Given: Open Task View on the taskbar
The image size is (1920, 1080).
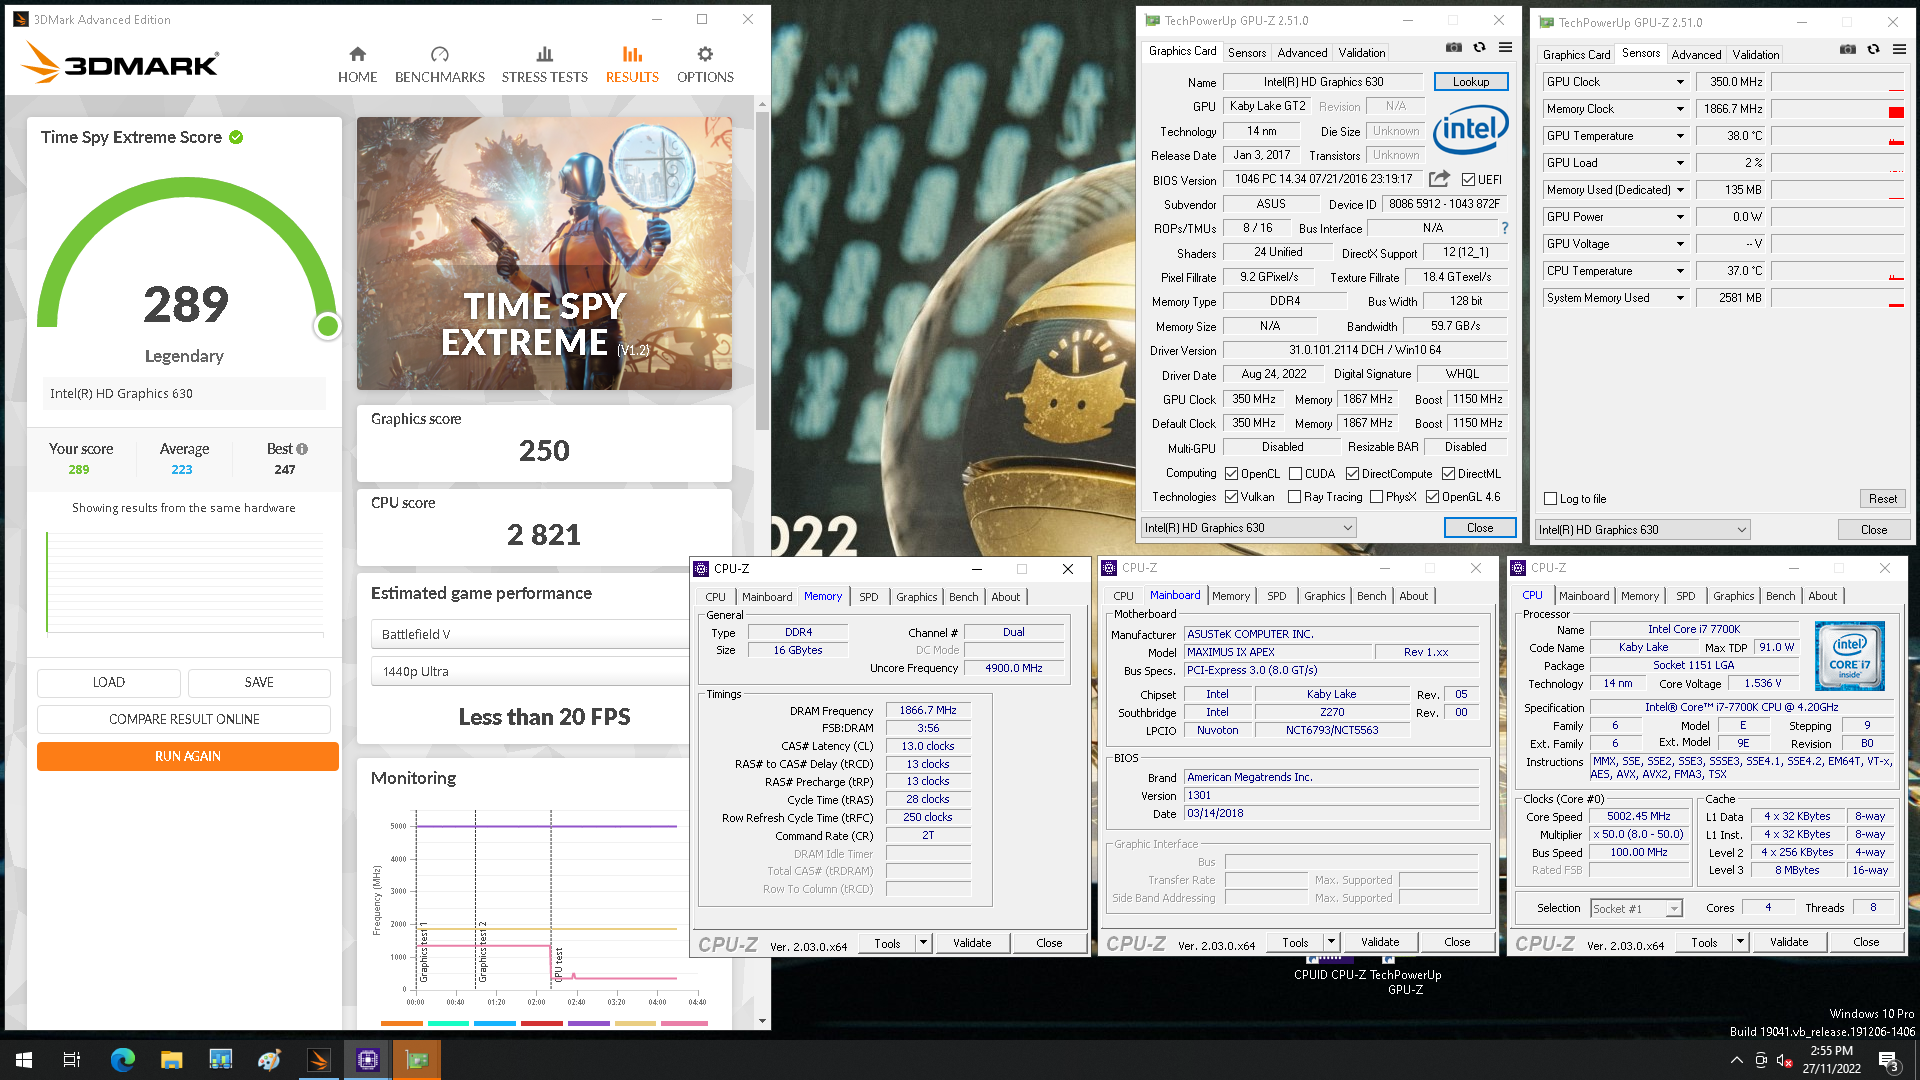Looking at the screenshot, I should tap(72, 1060).
